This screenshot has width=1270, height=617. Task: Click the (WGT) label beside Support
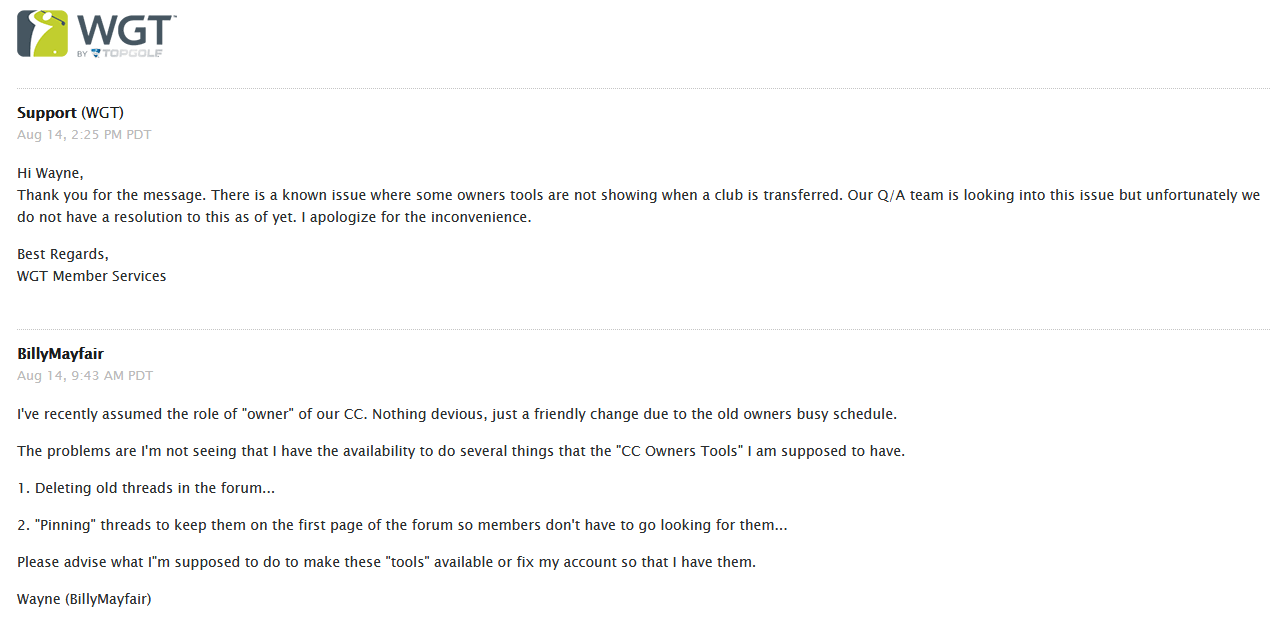(102, 113)
